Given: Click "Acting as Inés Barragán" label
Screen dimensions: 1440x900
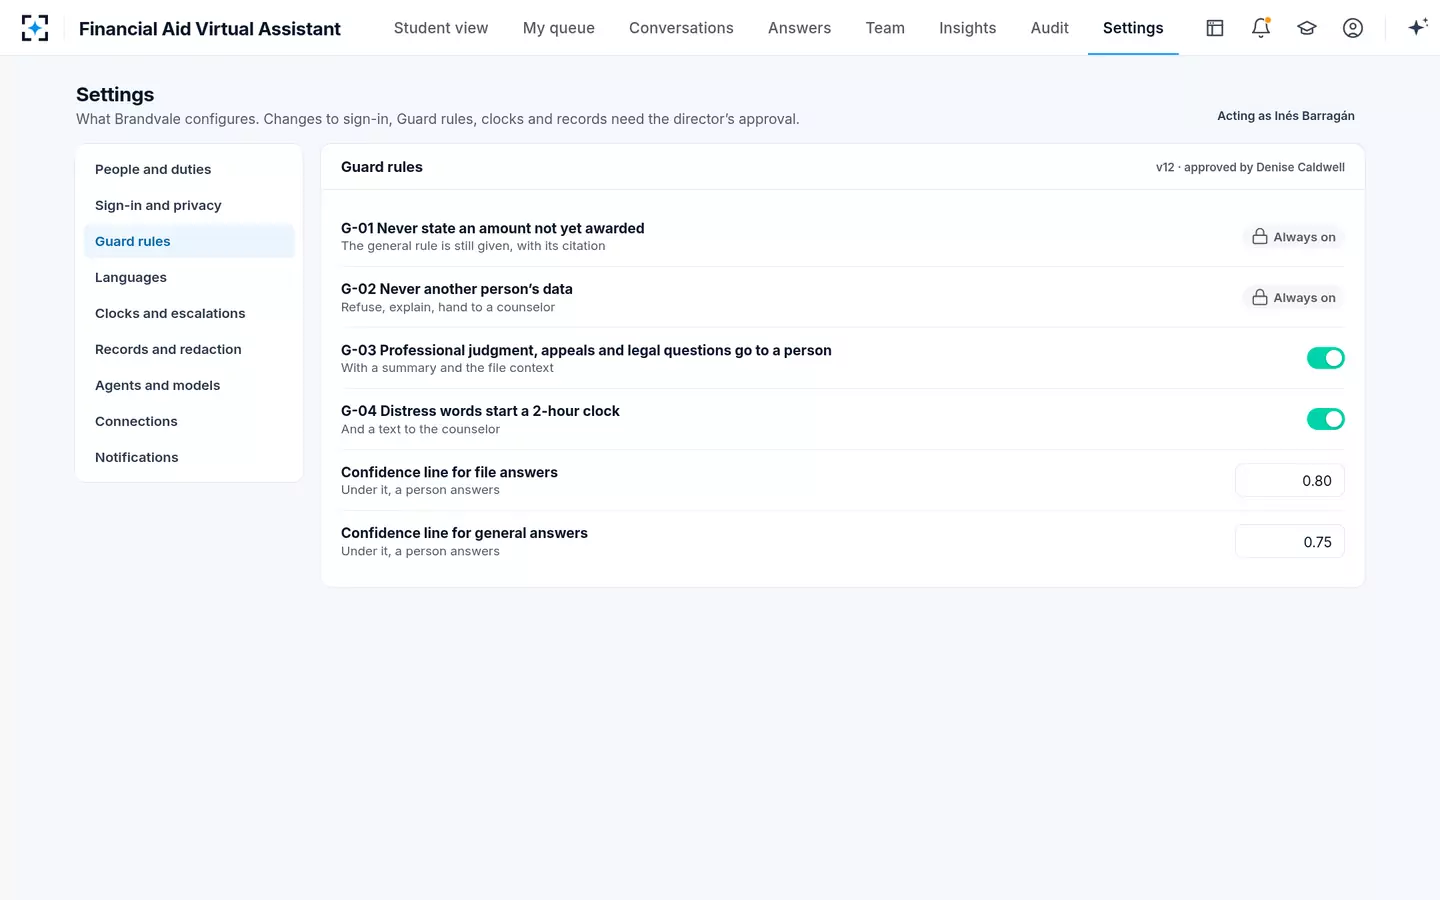Looking at the screenshot, I should point(1286,116).
